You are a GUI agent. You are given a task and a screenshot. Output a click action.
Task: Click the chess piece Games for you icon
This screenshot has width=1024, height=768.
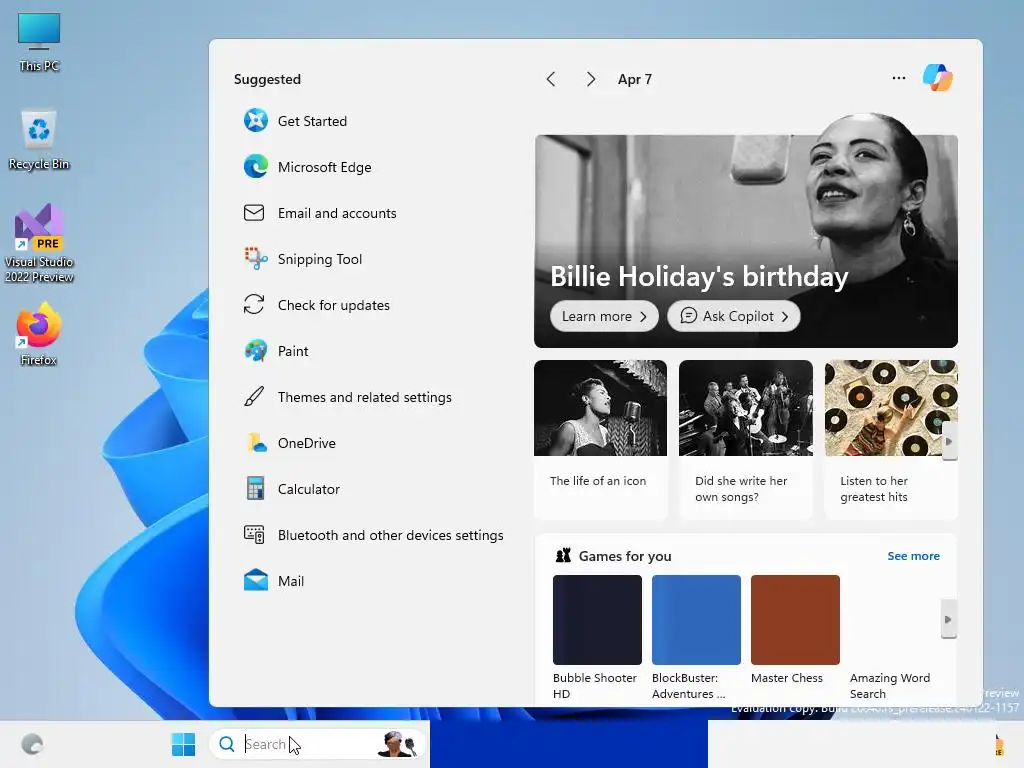[x=563, y=556]
